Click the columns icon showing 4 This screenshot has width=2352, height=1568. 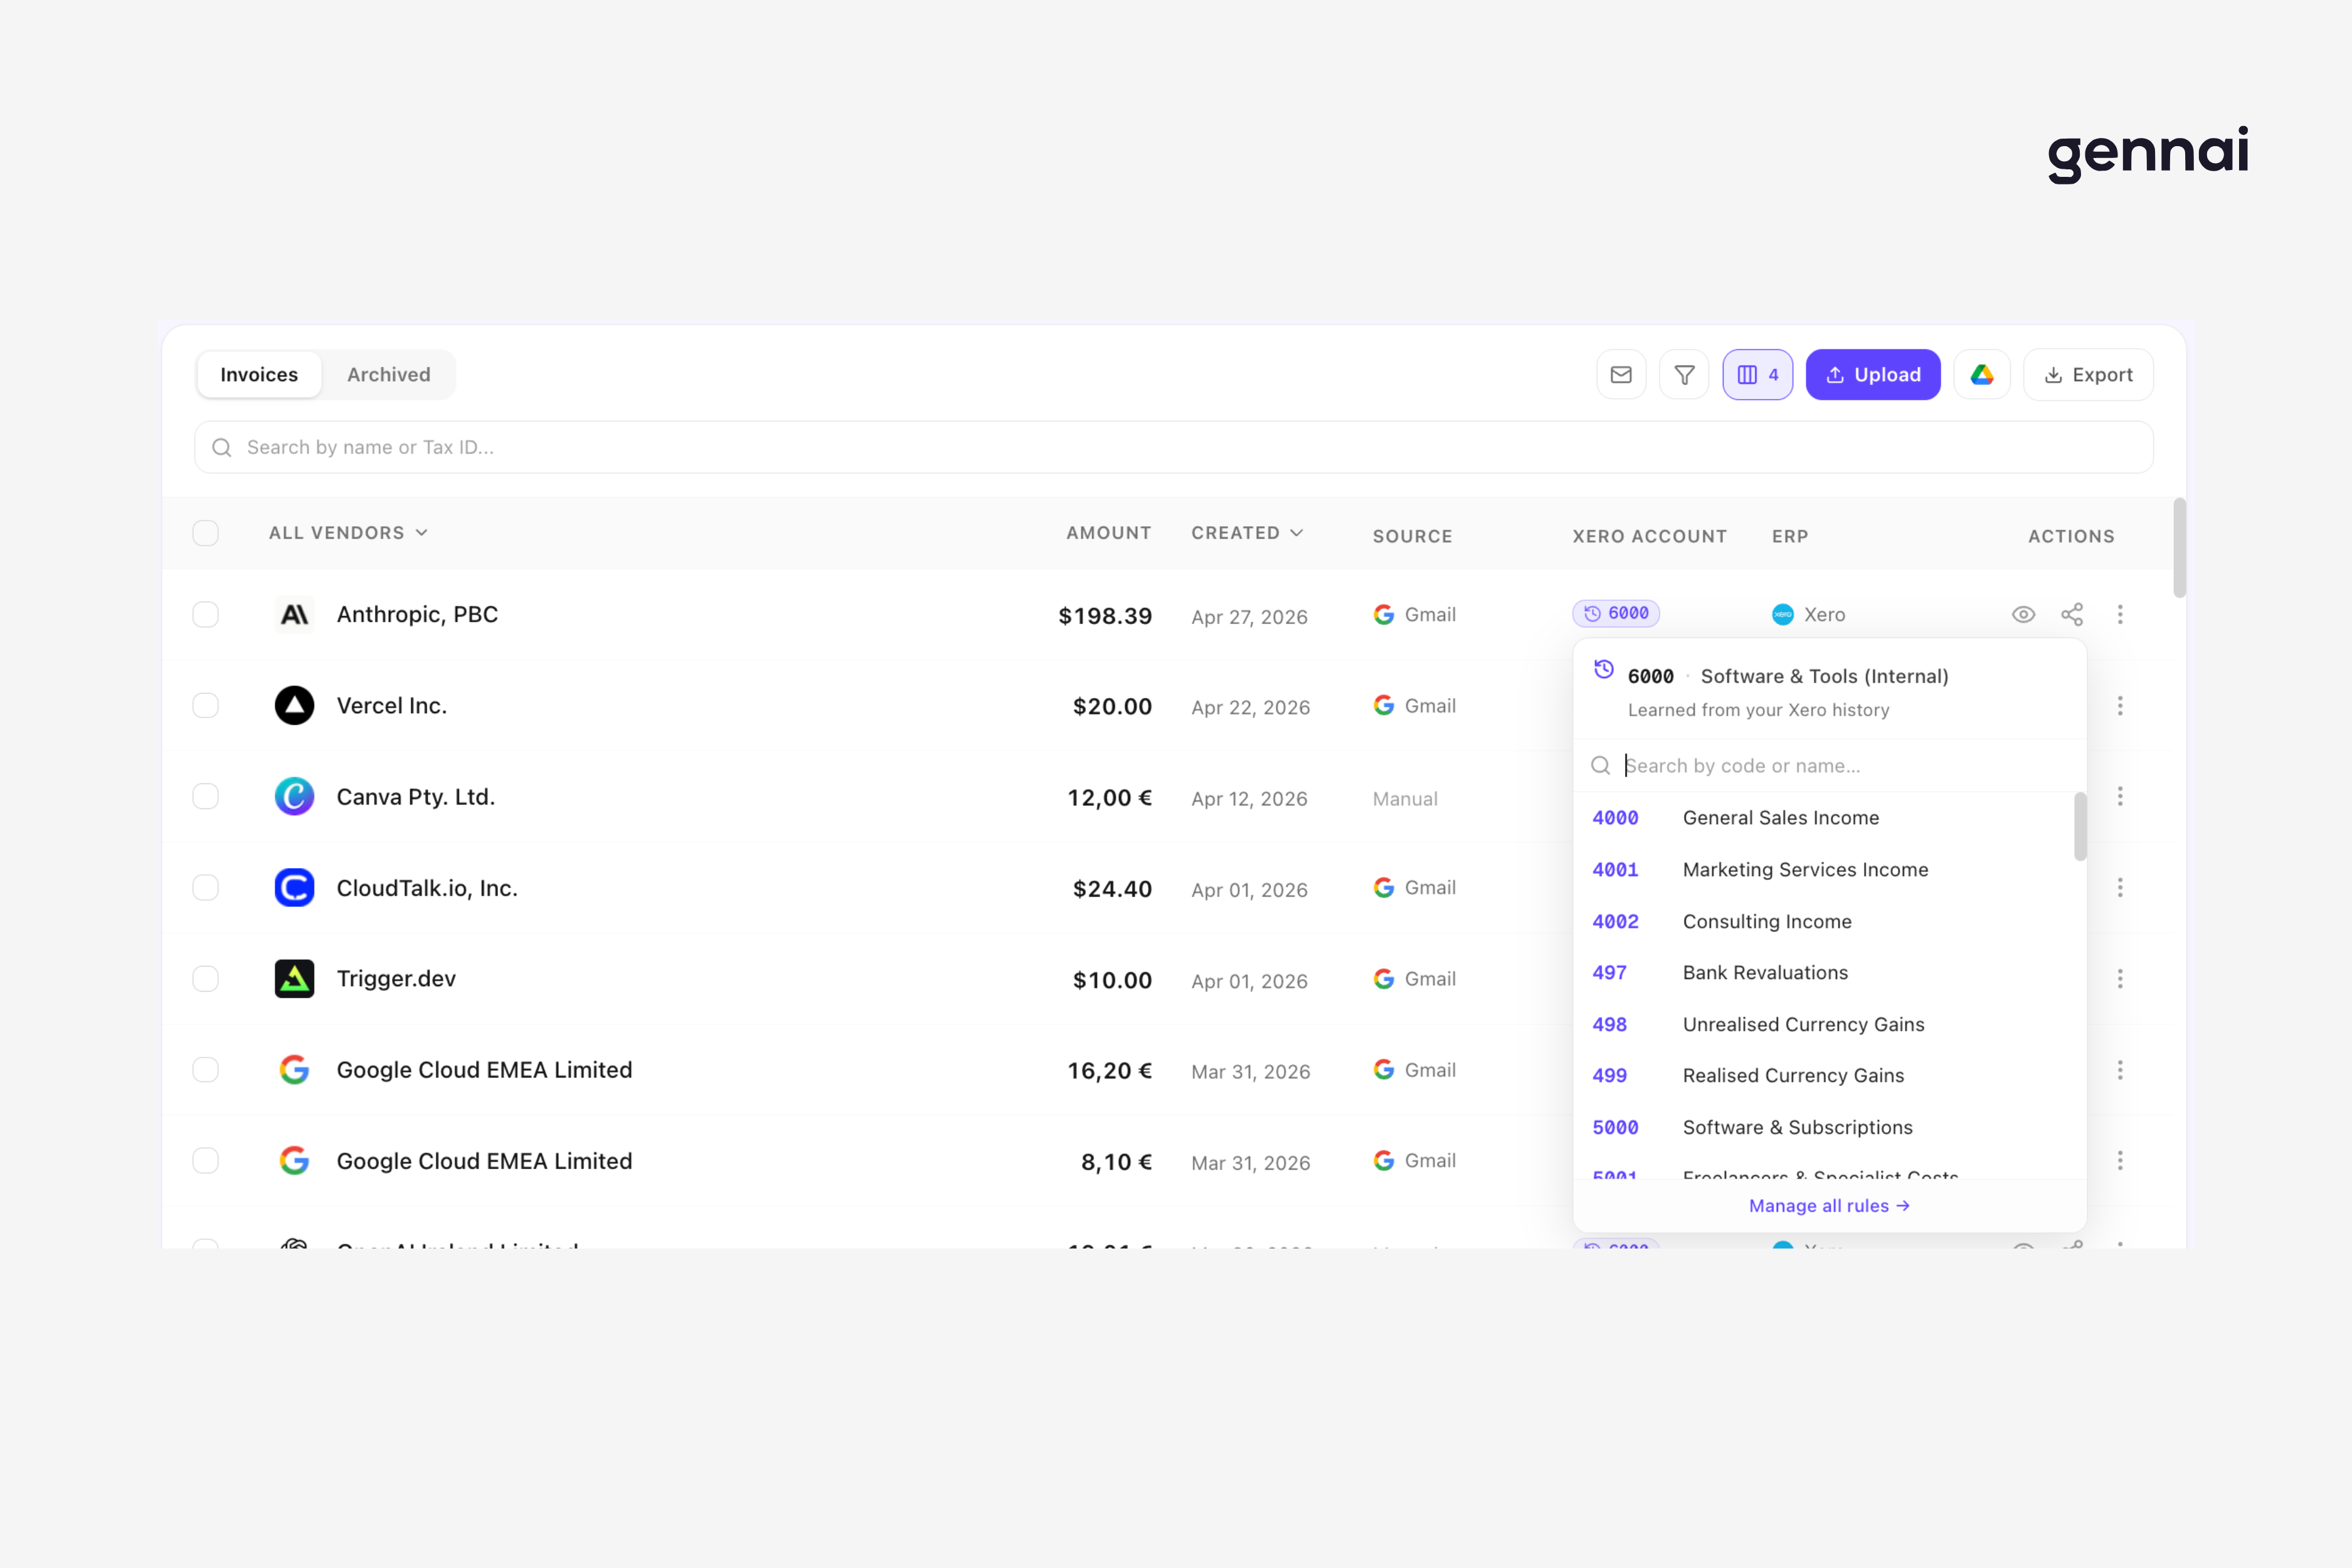coord(1758,374)
